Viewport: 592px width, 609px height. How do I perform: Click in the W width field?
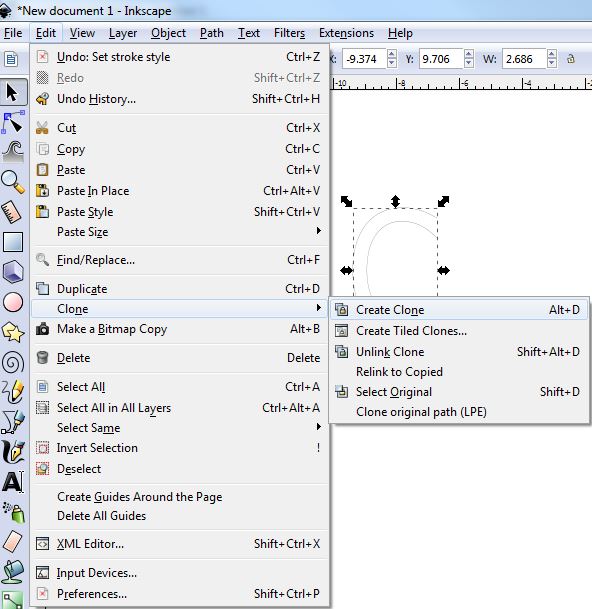(524, 59)
